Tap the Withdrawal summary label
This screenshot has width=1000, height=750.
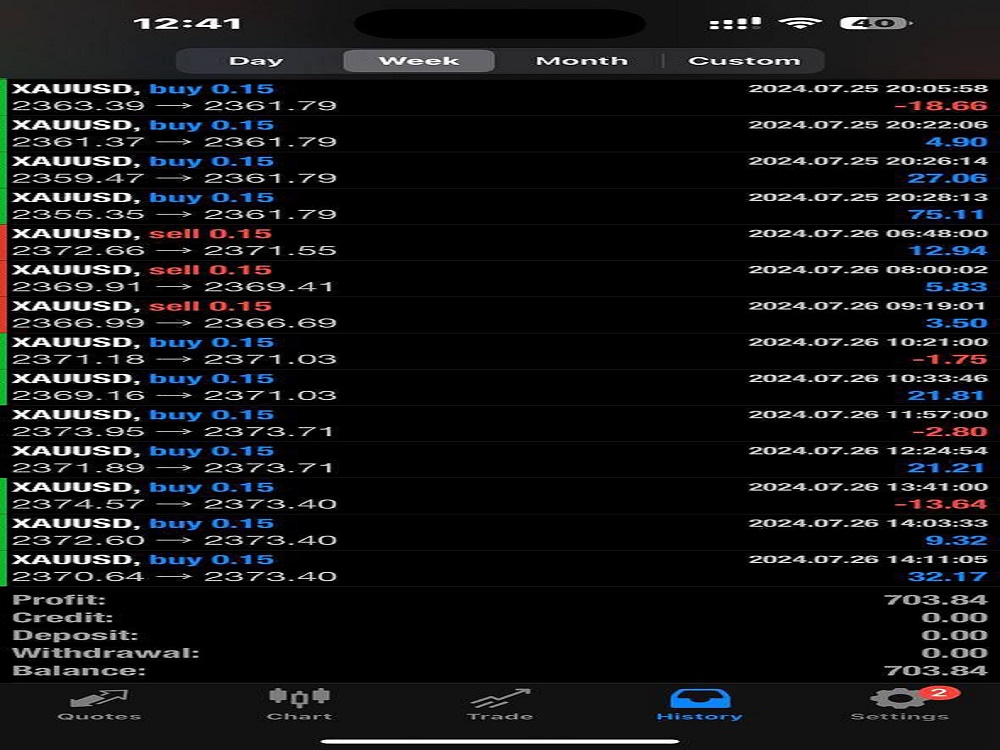point(106,654)
